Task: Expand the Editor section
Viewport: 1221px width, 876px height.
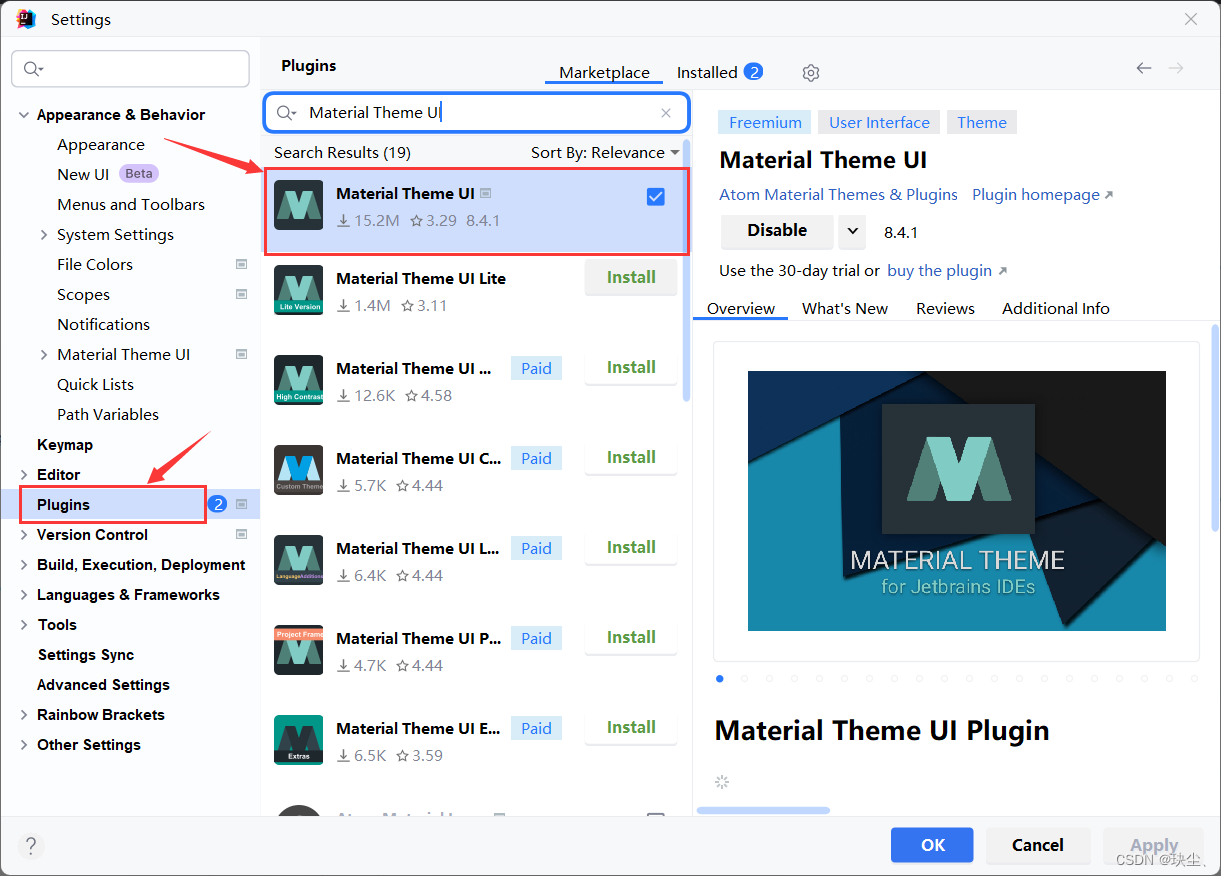Action: 24,475
